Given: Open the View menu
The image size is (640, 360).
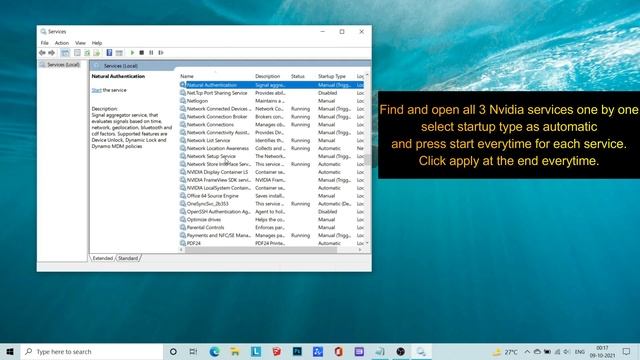Looking at the screenshot, I should tap(80, 43).
